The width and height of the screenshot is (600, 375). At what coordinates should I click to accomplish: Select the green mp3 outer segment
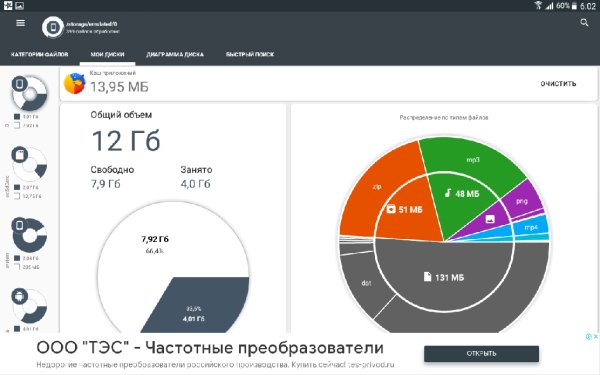point(473,160)
